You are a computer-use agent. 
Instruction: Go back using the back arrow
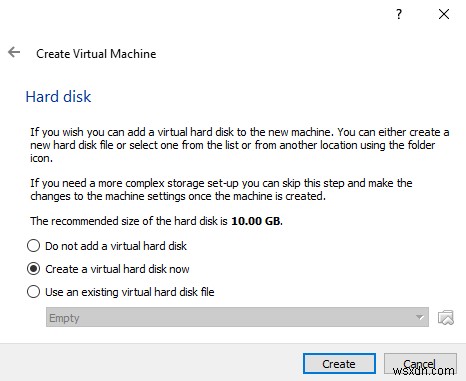click(14, 52)
